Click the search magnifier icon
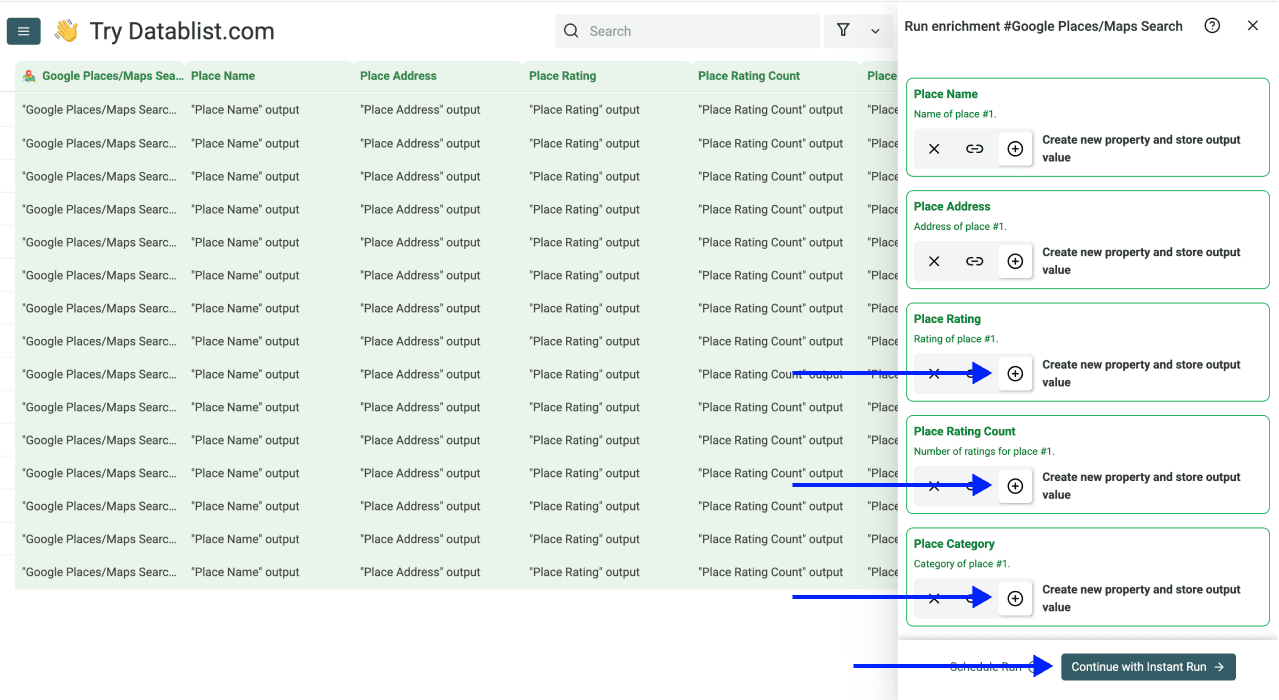The width and height of the screenshot is (1279, 700). click(x=571, y=31)
